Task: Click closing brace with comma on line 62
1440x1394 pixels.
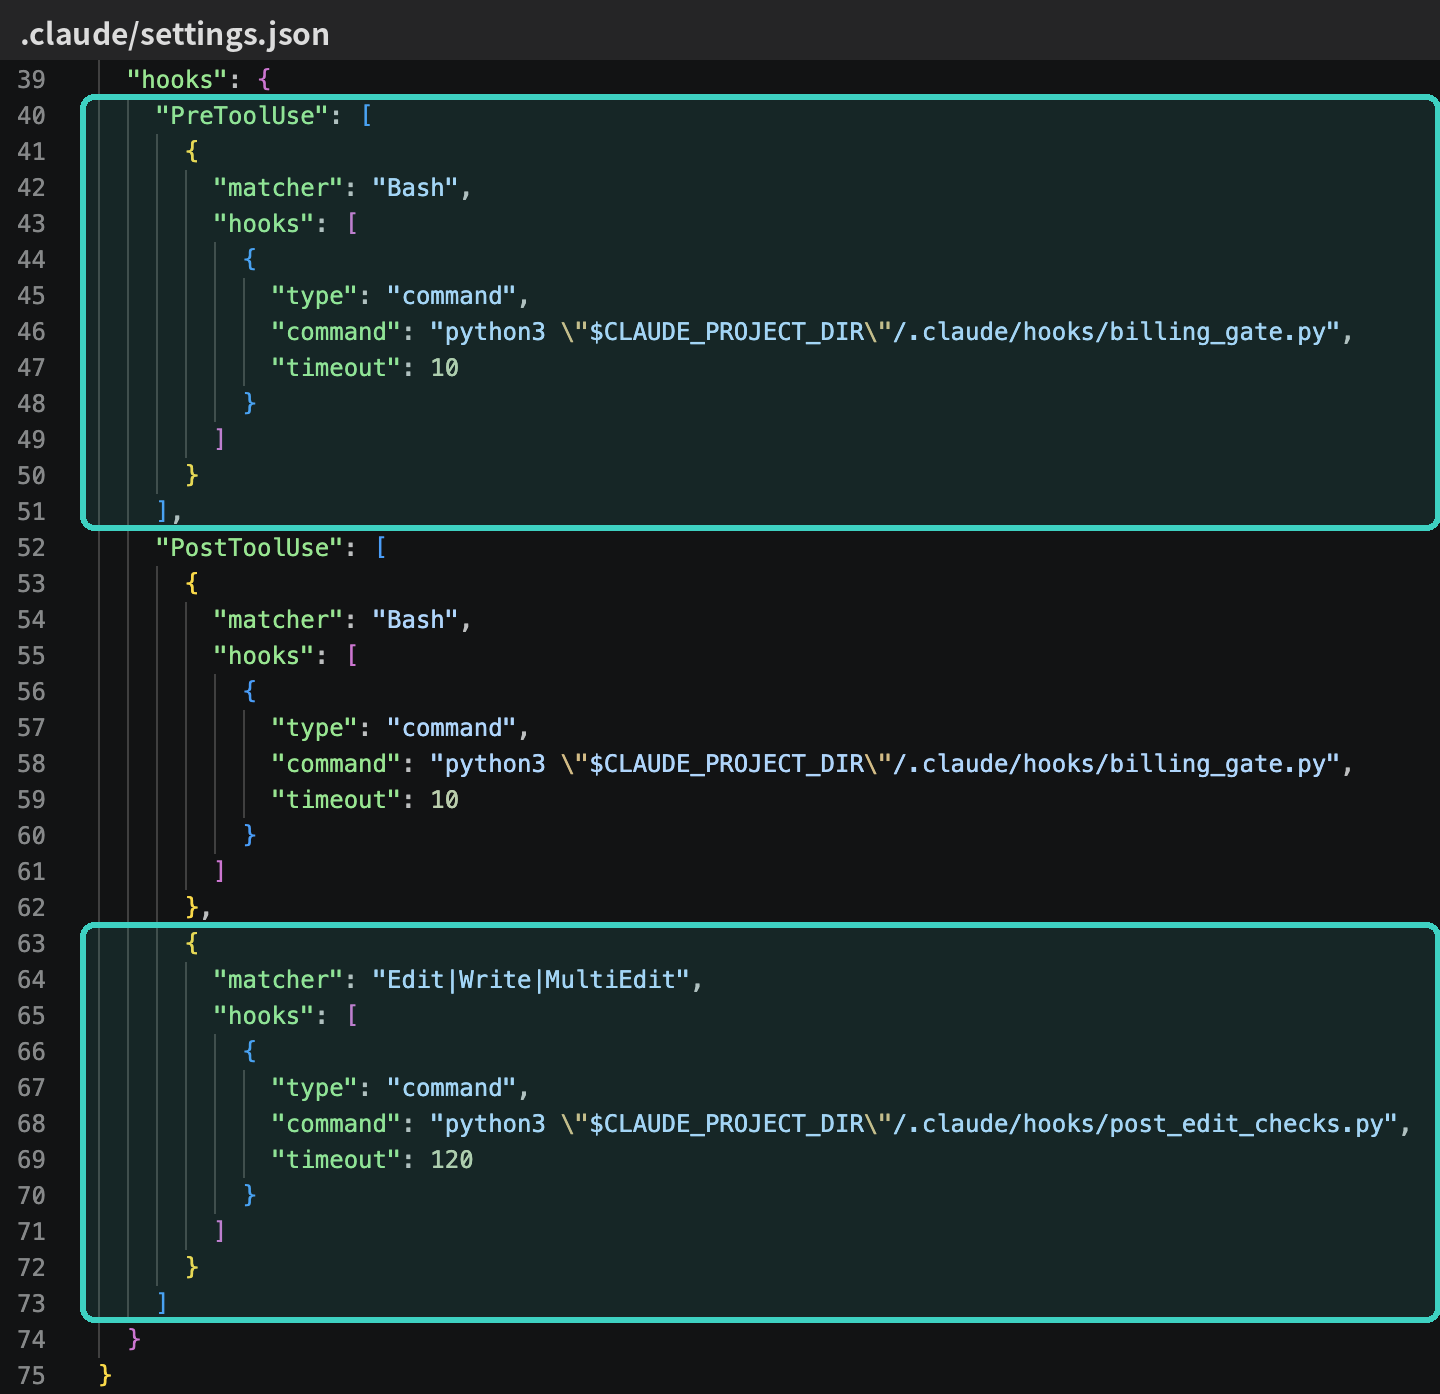Action: 198,908
